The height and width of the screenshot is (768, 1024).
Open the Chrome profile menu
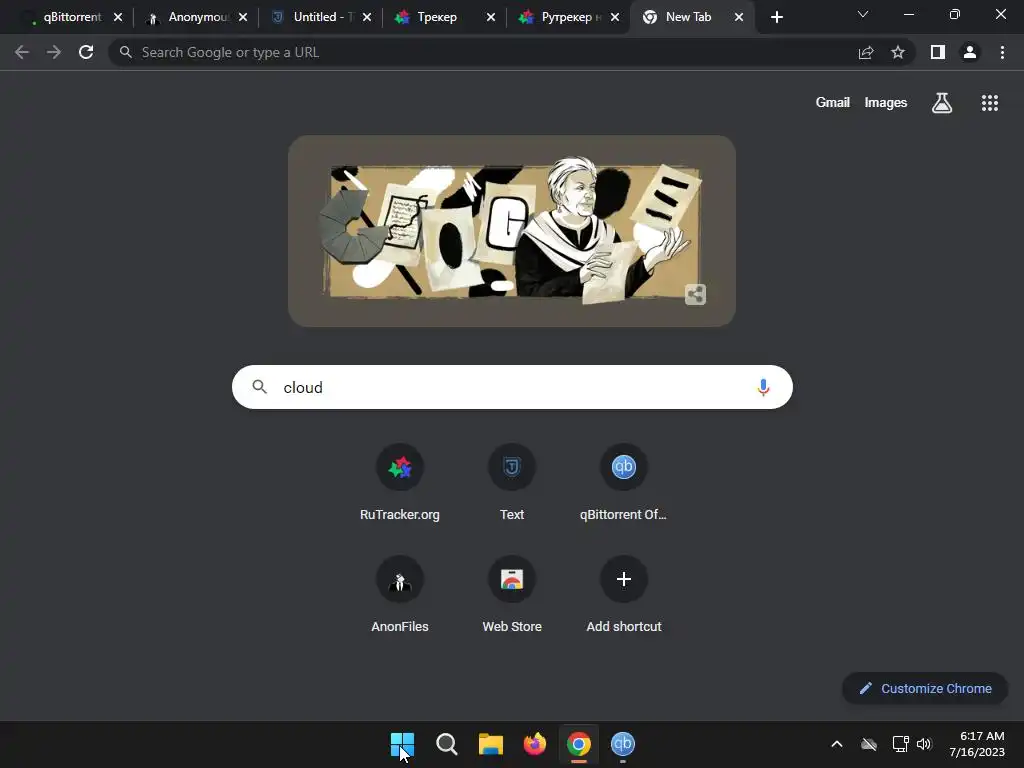point(970,52)
